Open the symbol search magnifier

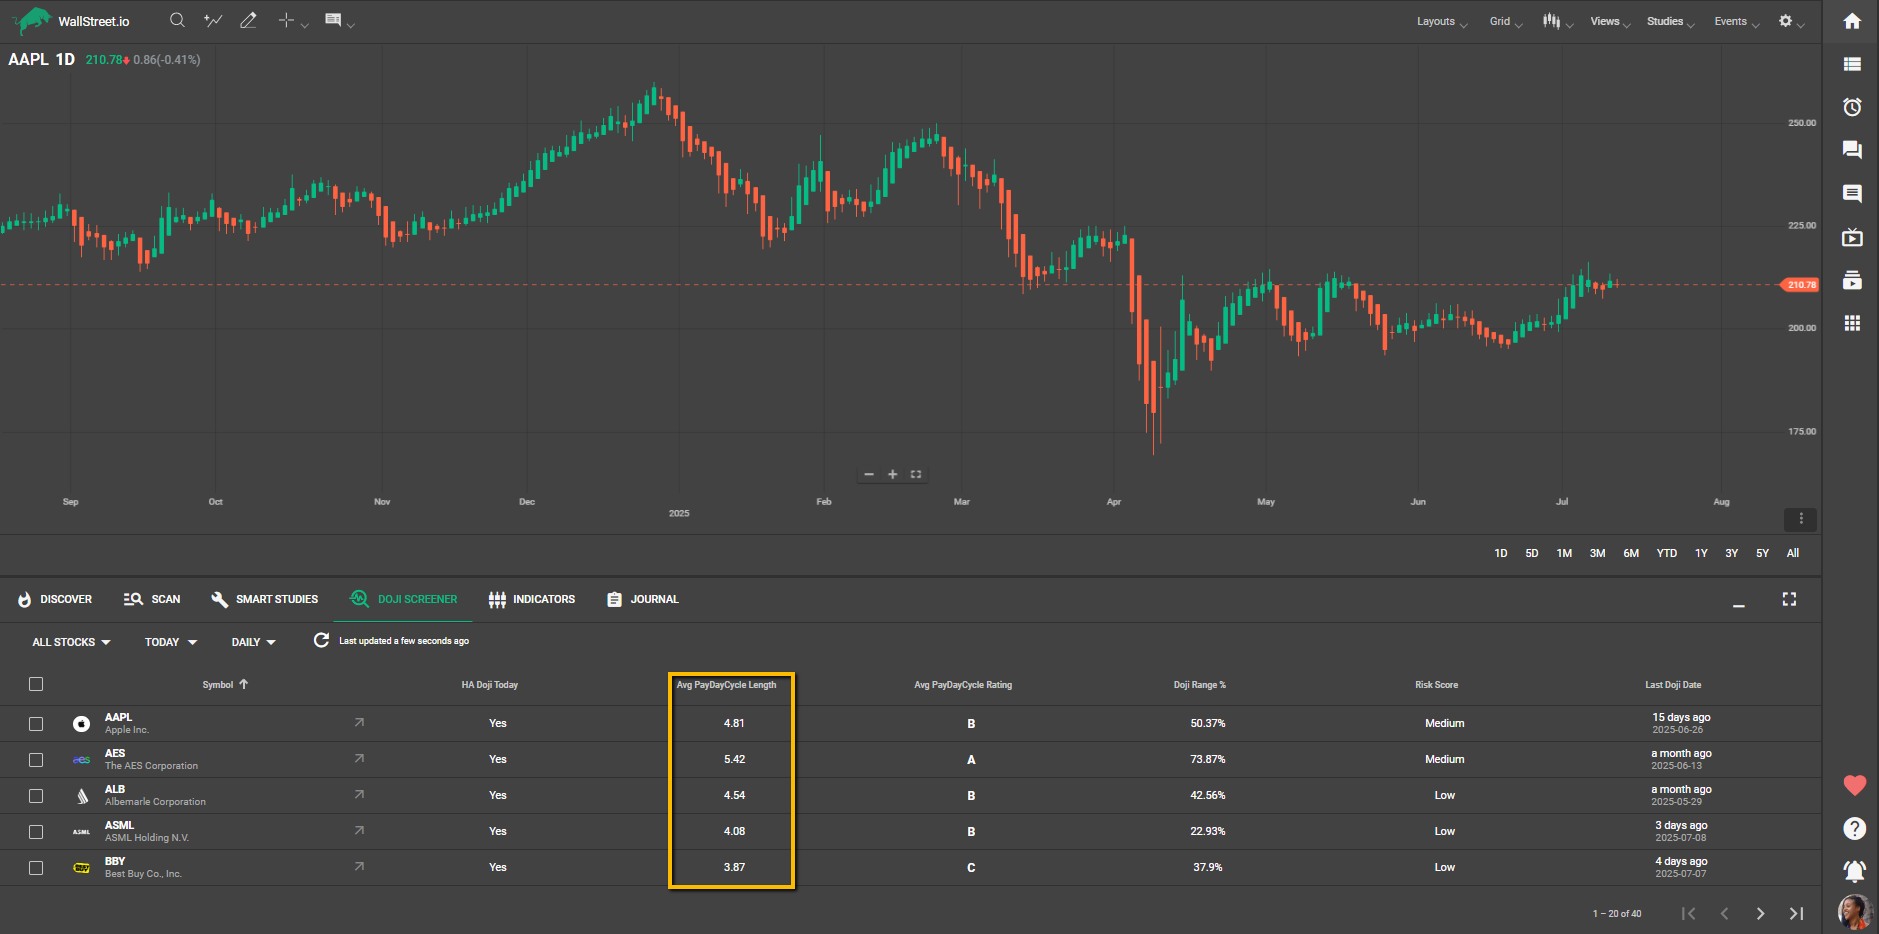[x=177, y=20]
